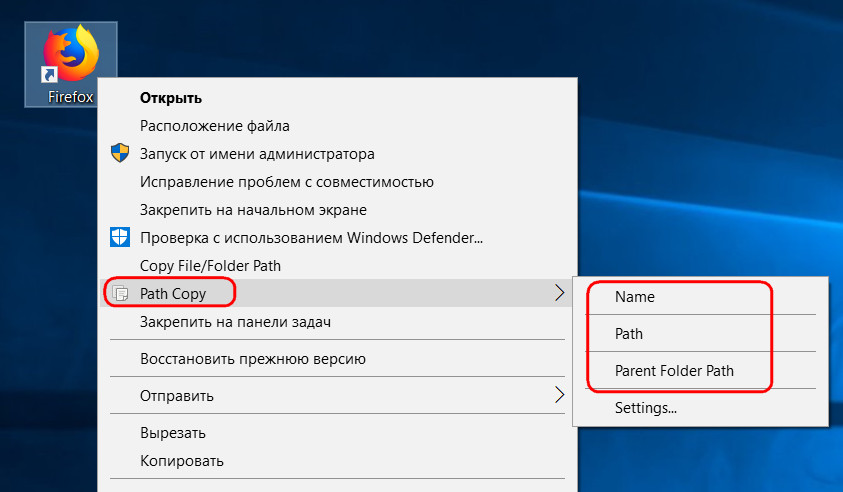
Task: Choose Восстановить прежнюю версию
Action: (253, 359)
